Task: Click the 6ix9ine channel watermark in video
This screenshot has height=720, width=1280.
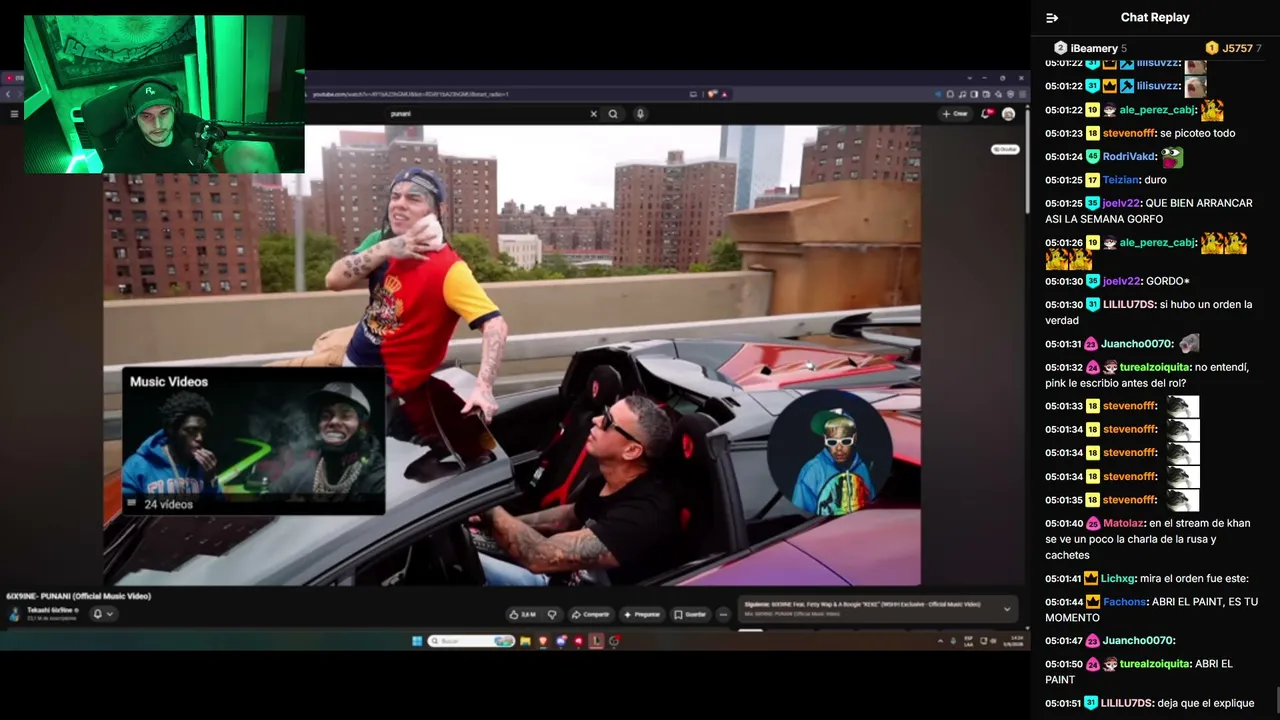Action: [x=830, y=452]
